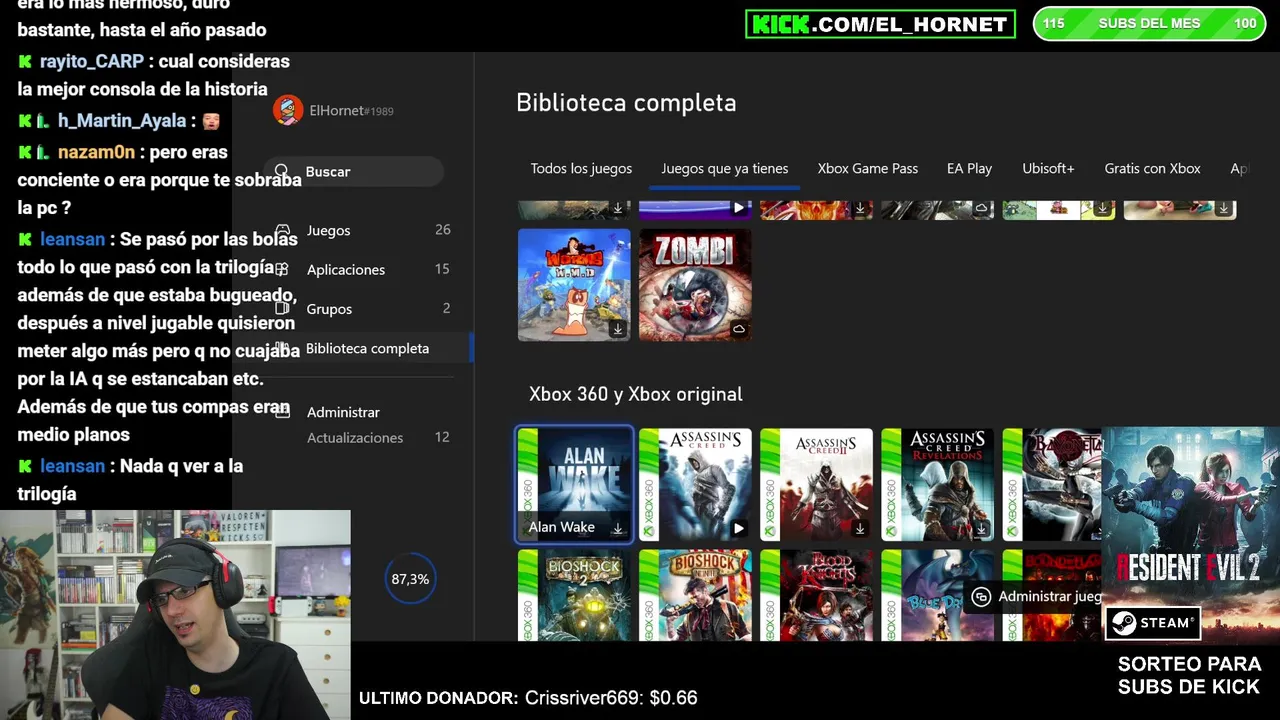This screenshot has height=720, width=1280.
Task: Open ElHornet profile avatar
Action: [288, 110]
